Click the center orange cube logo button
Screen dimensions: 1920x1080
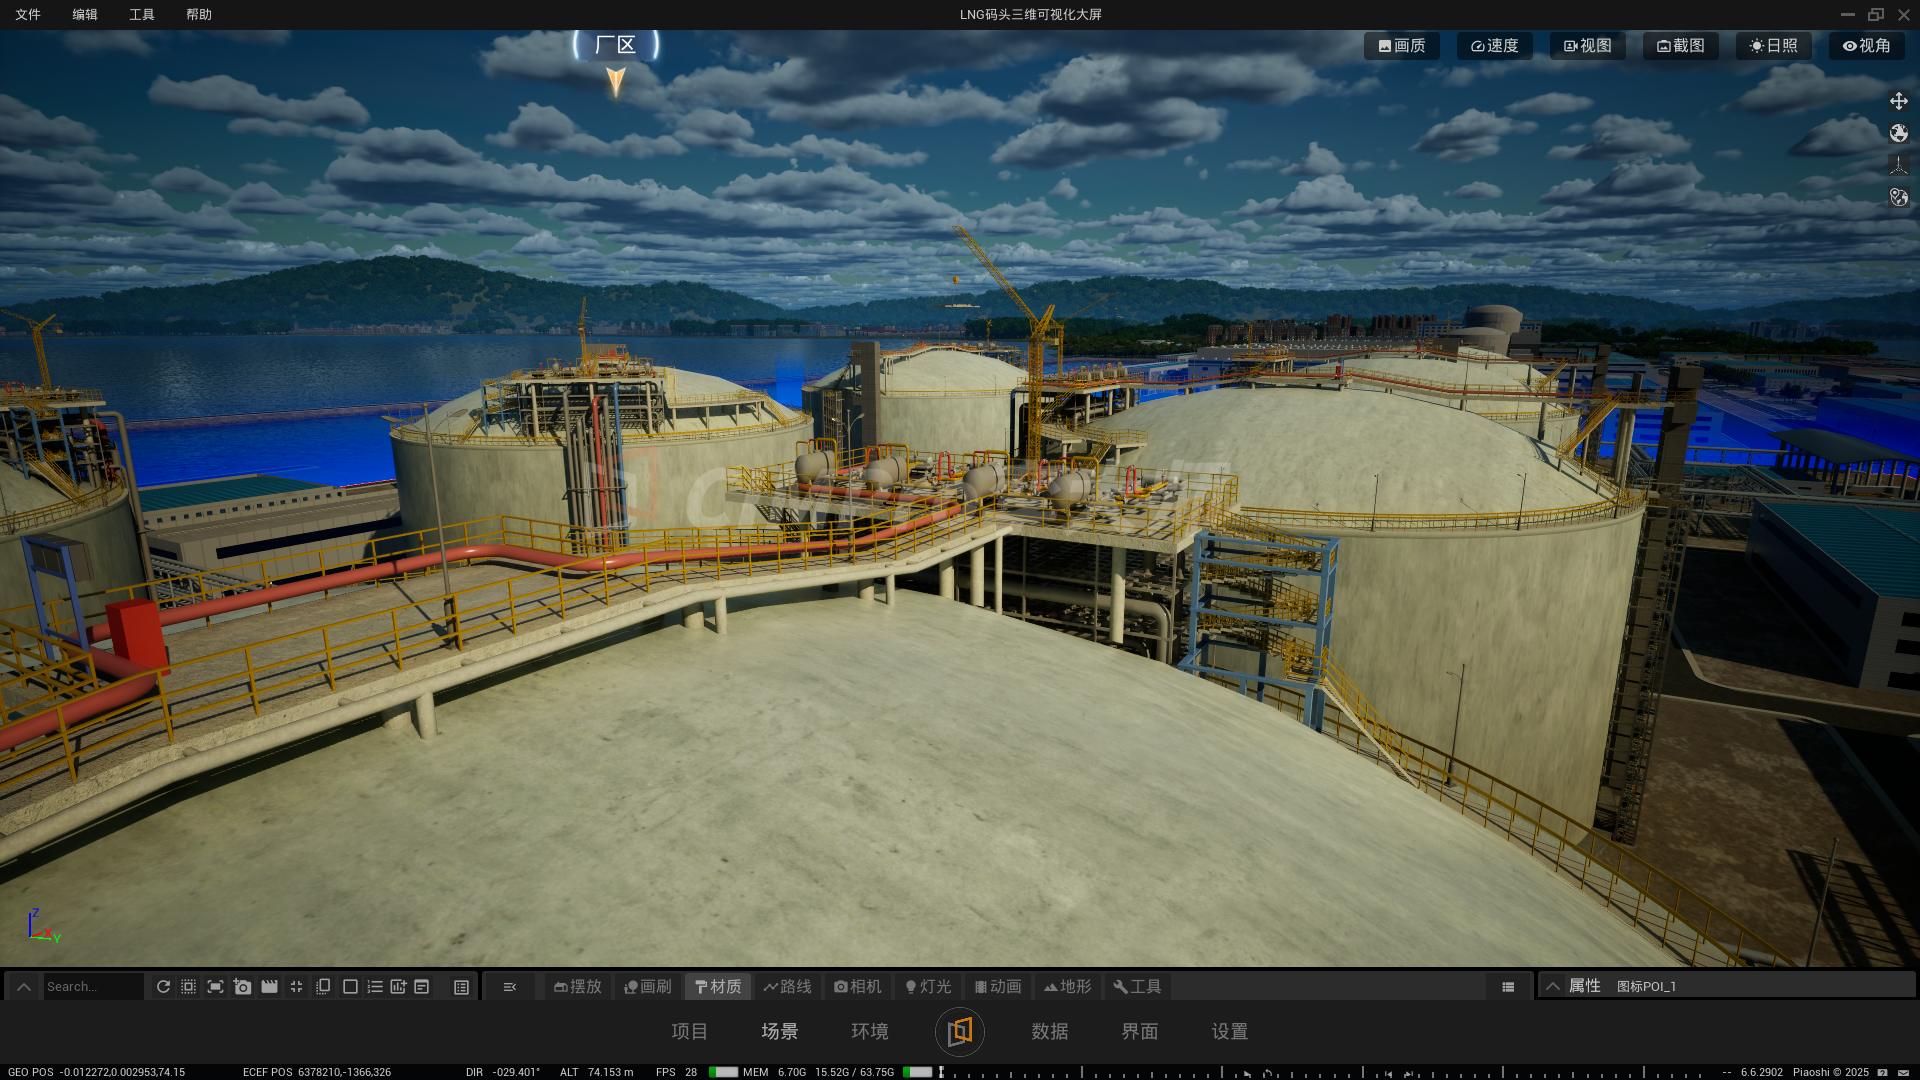(960, 1031)
